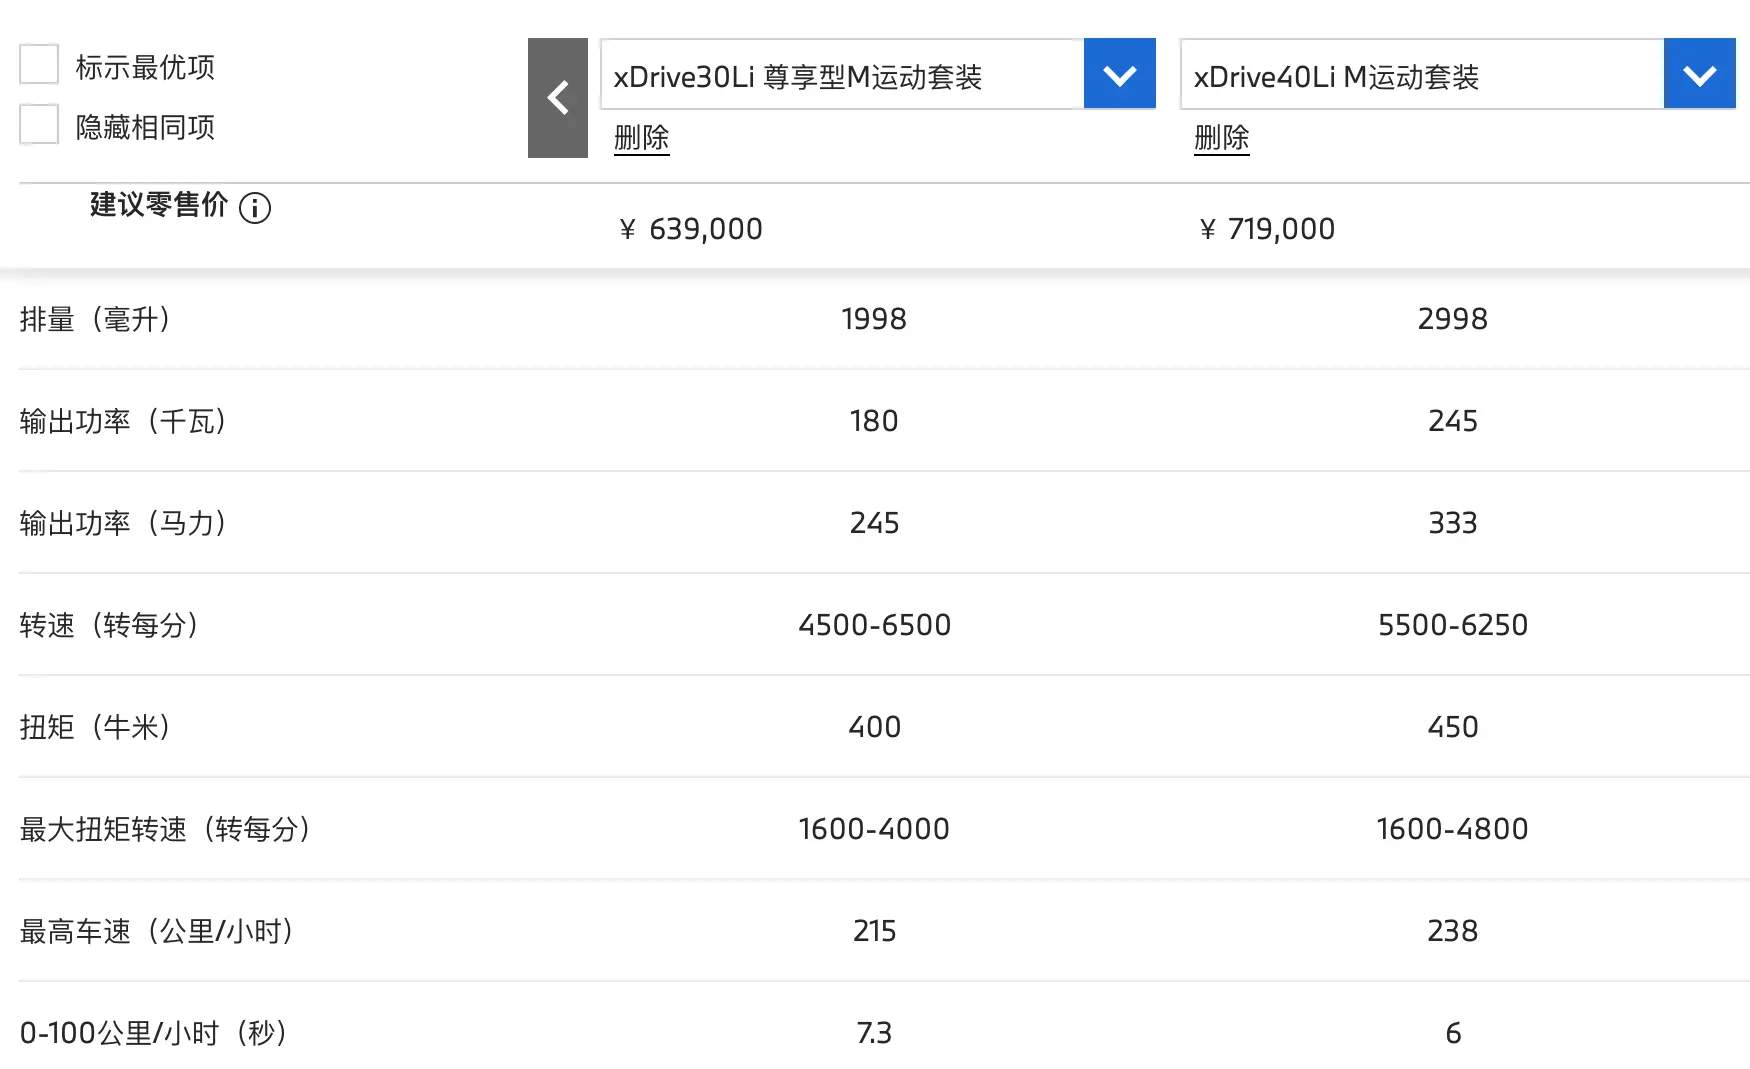The height and width of the screenshot is (1069, 1750).
Task: Open info icon beside 建议零售价
Action: coord(255,208)
